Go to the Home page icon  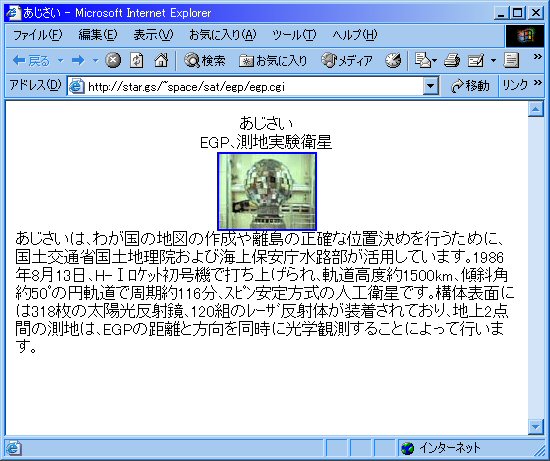(x=161, y=60)
